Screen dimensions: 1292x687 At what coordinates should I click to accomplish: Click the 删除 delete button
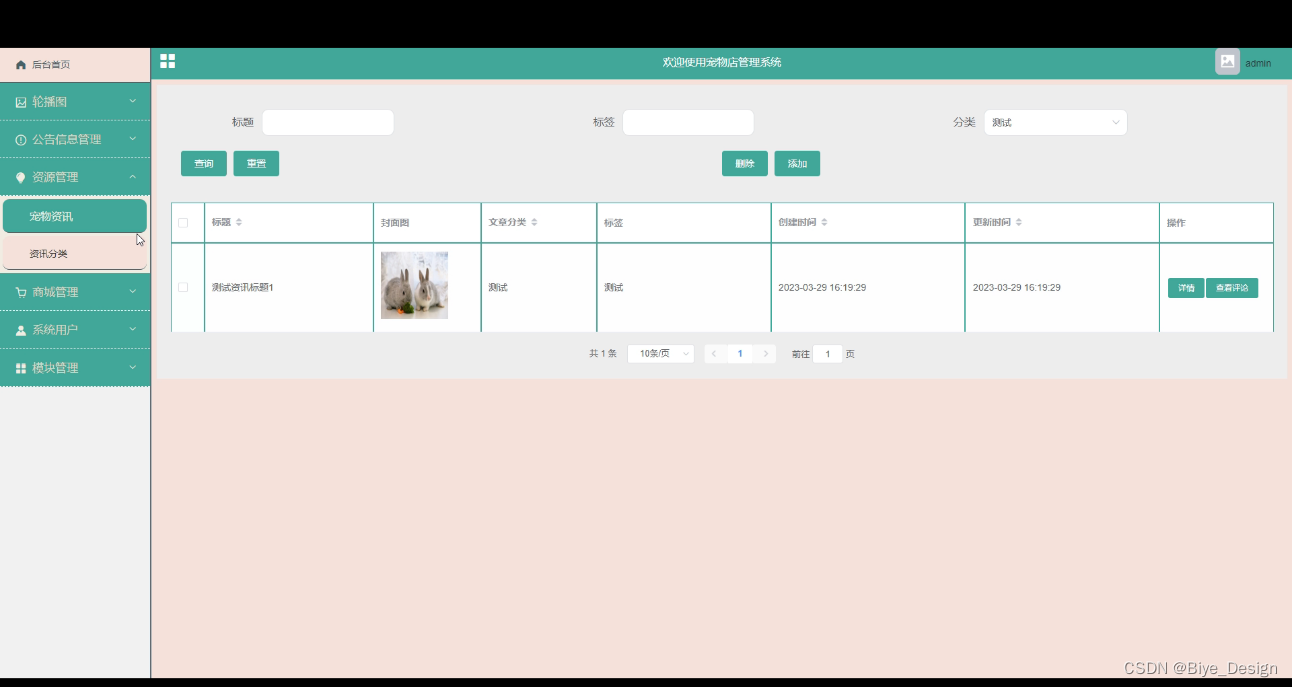[x=745, y=164]
